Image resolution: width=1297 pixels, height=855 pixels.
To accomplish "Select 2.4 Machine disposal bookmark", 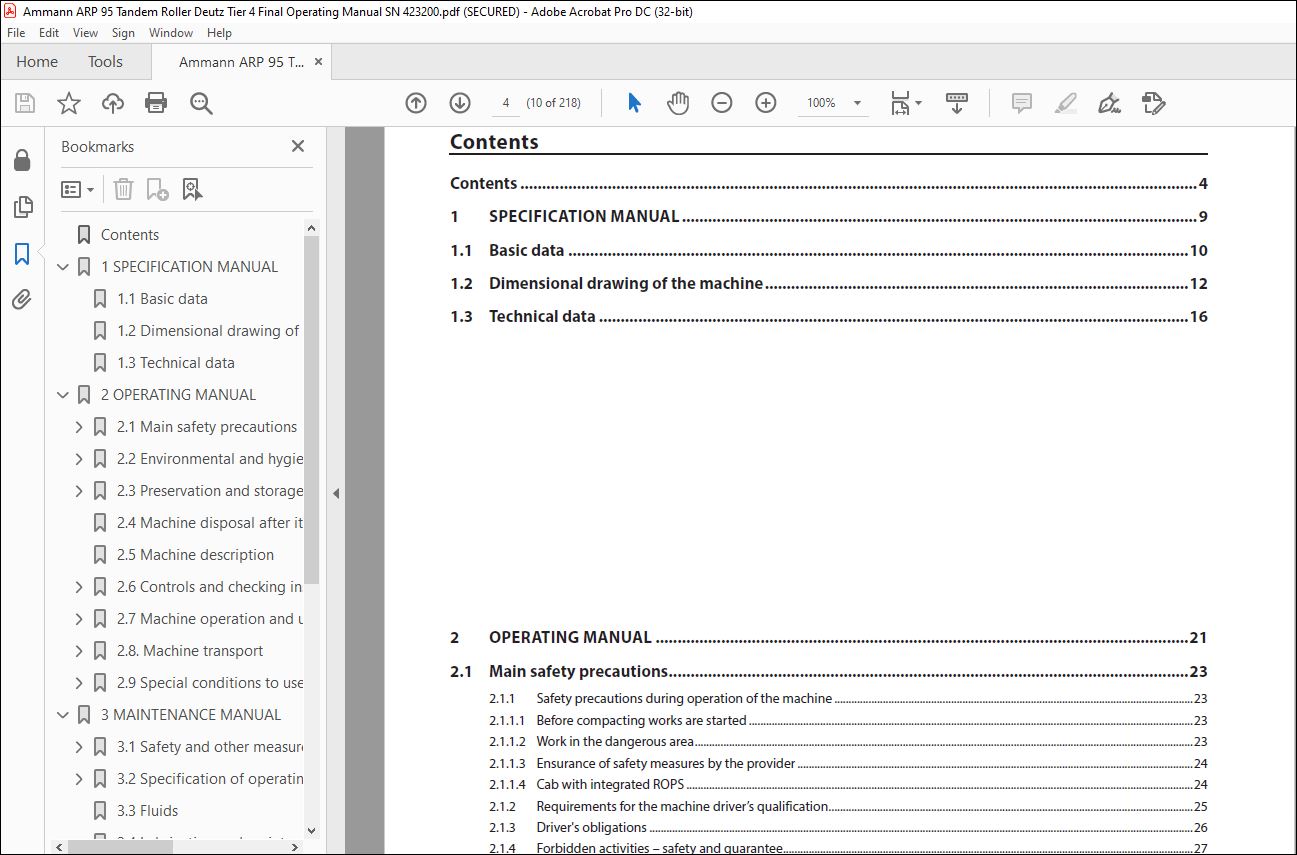I will [x=210, y=523].
